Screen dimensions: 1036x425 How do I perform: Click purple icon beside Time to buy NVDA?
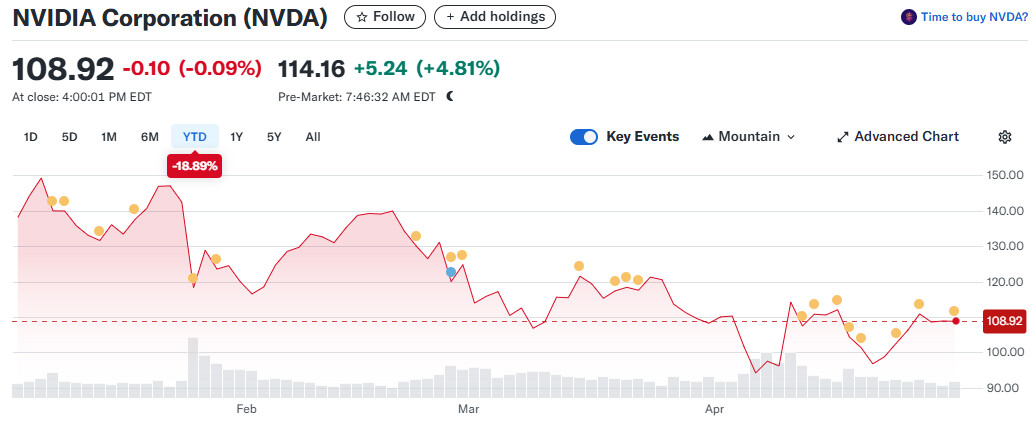(908, 17)
